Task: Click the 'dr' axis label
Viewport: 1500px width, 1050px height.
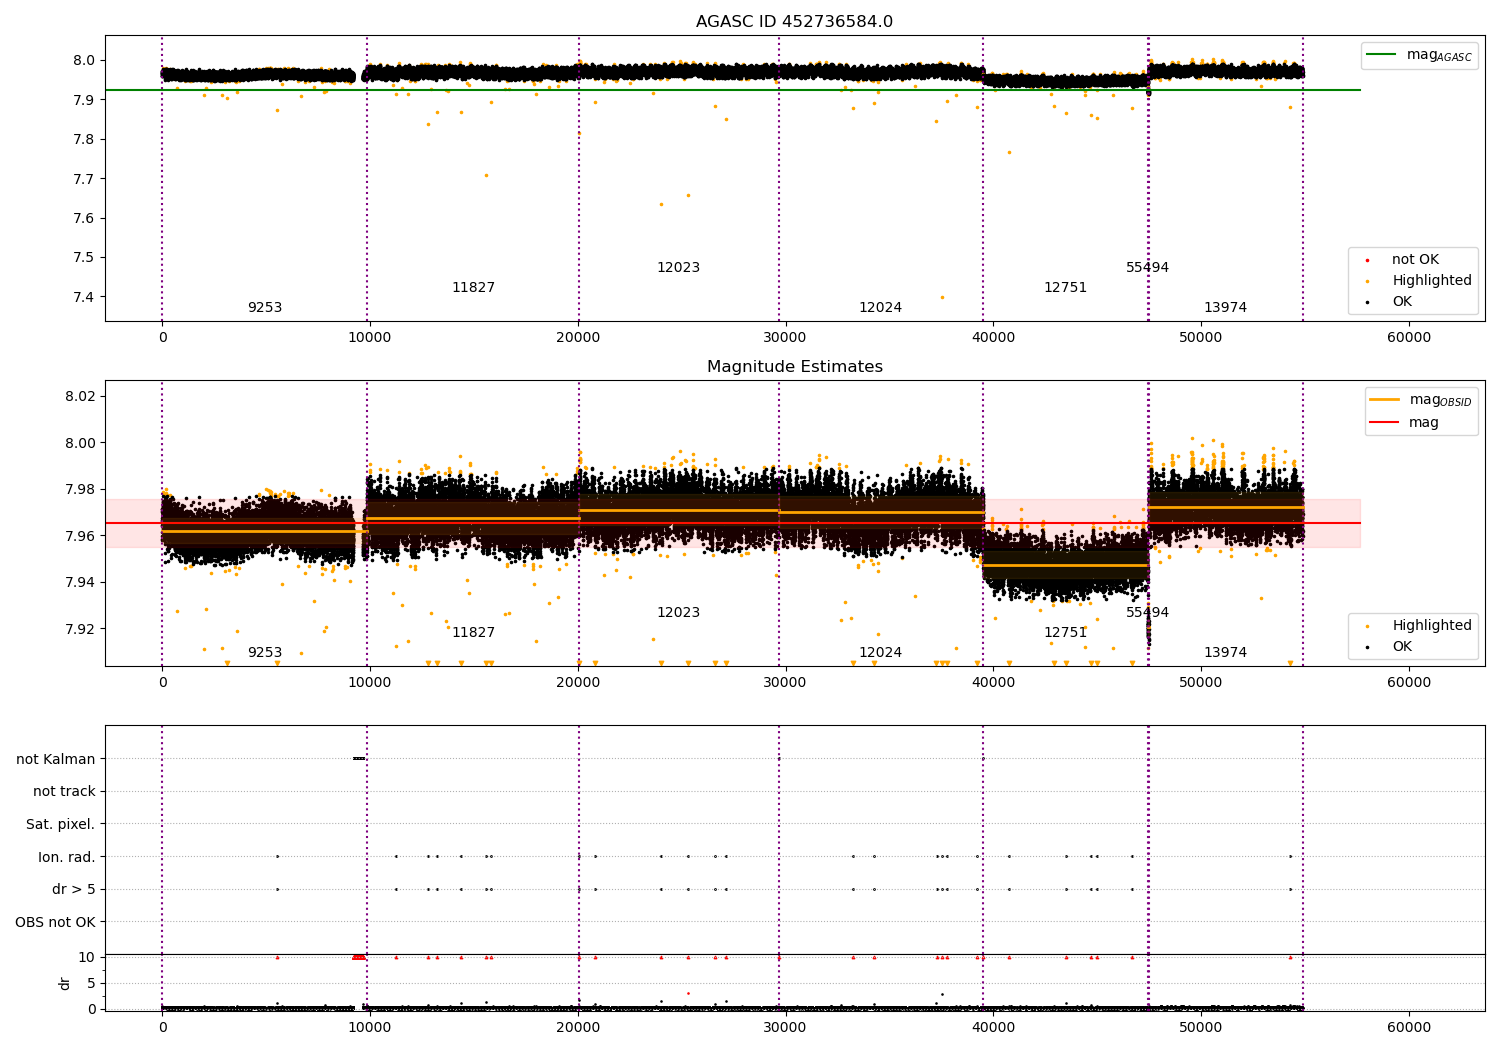Action: 65,983
